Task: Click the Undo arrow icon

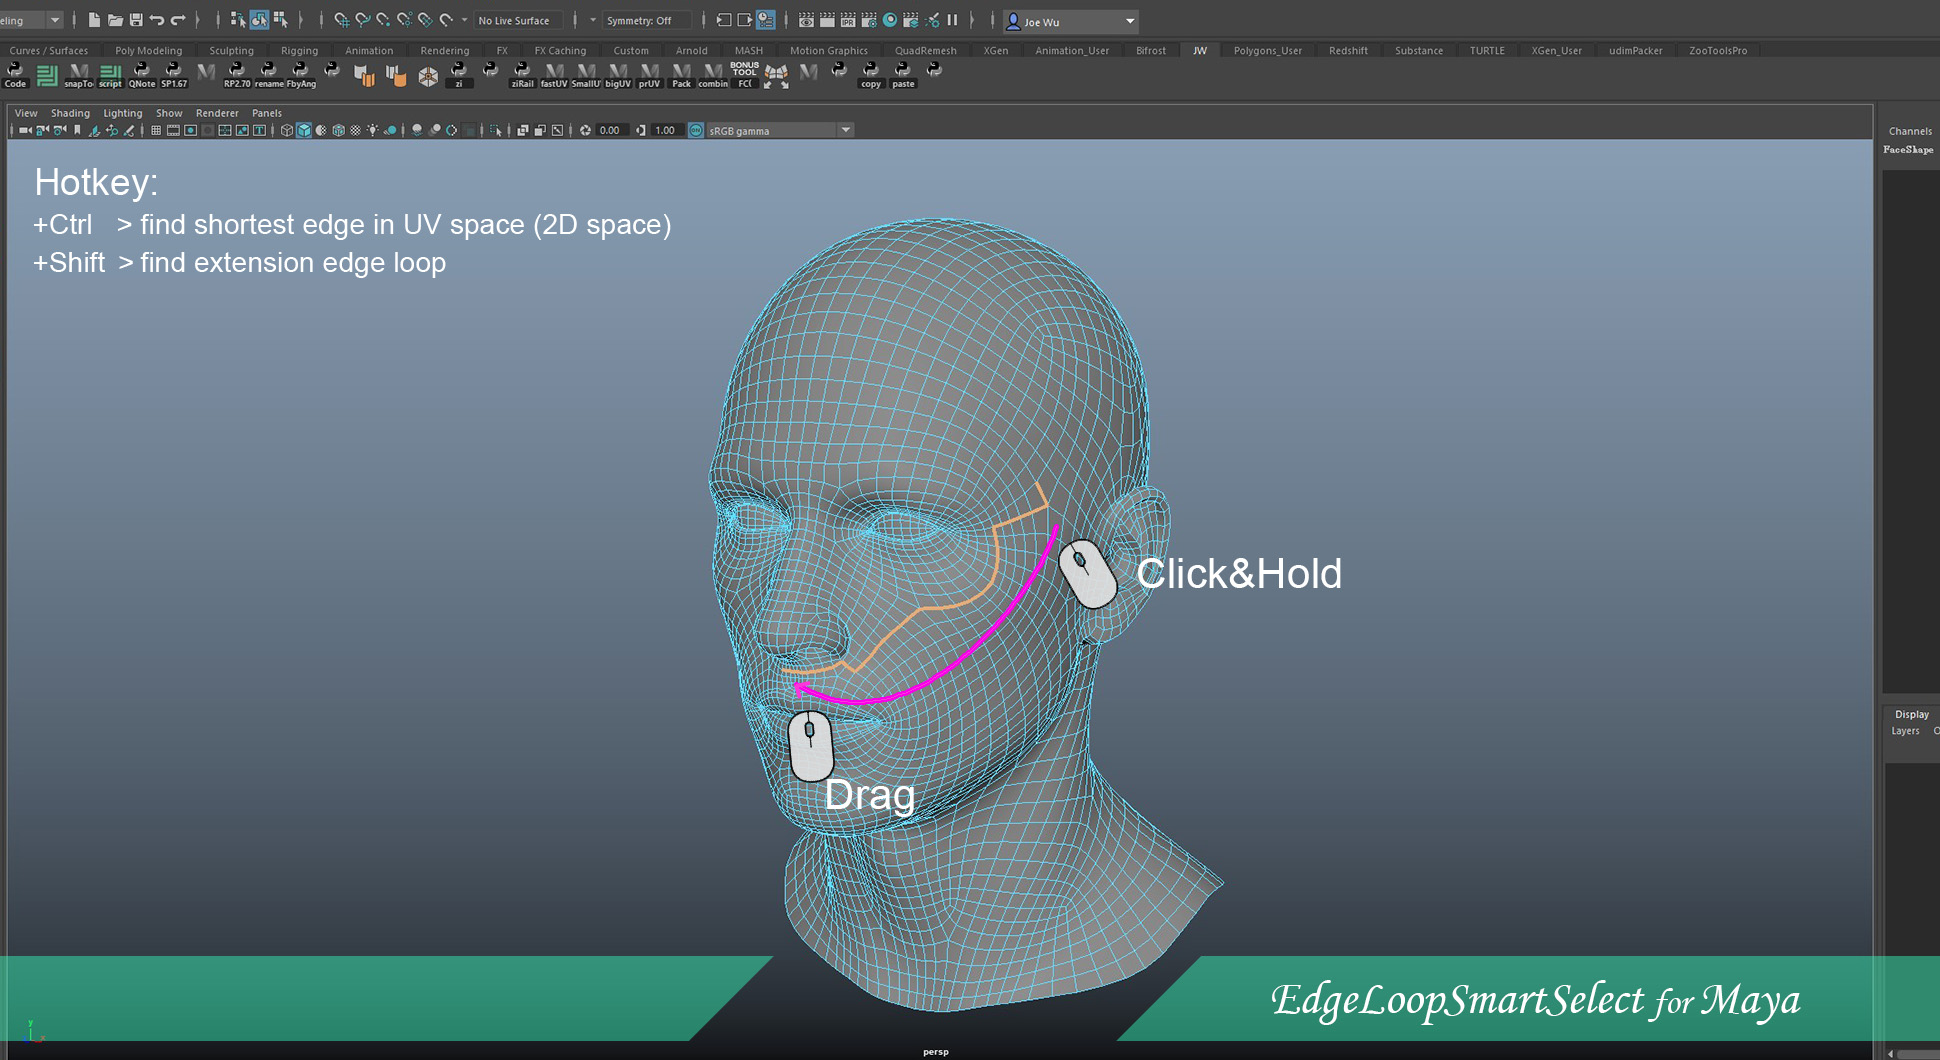Action: coord(157,20)
